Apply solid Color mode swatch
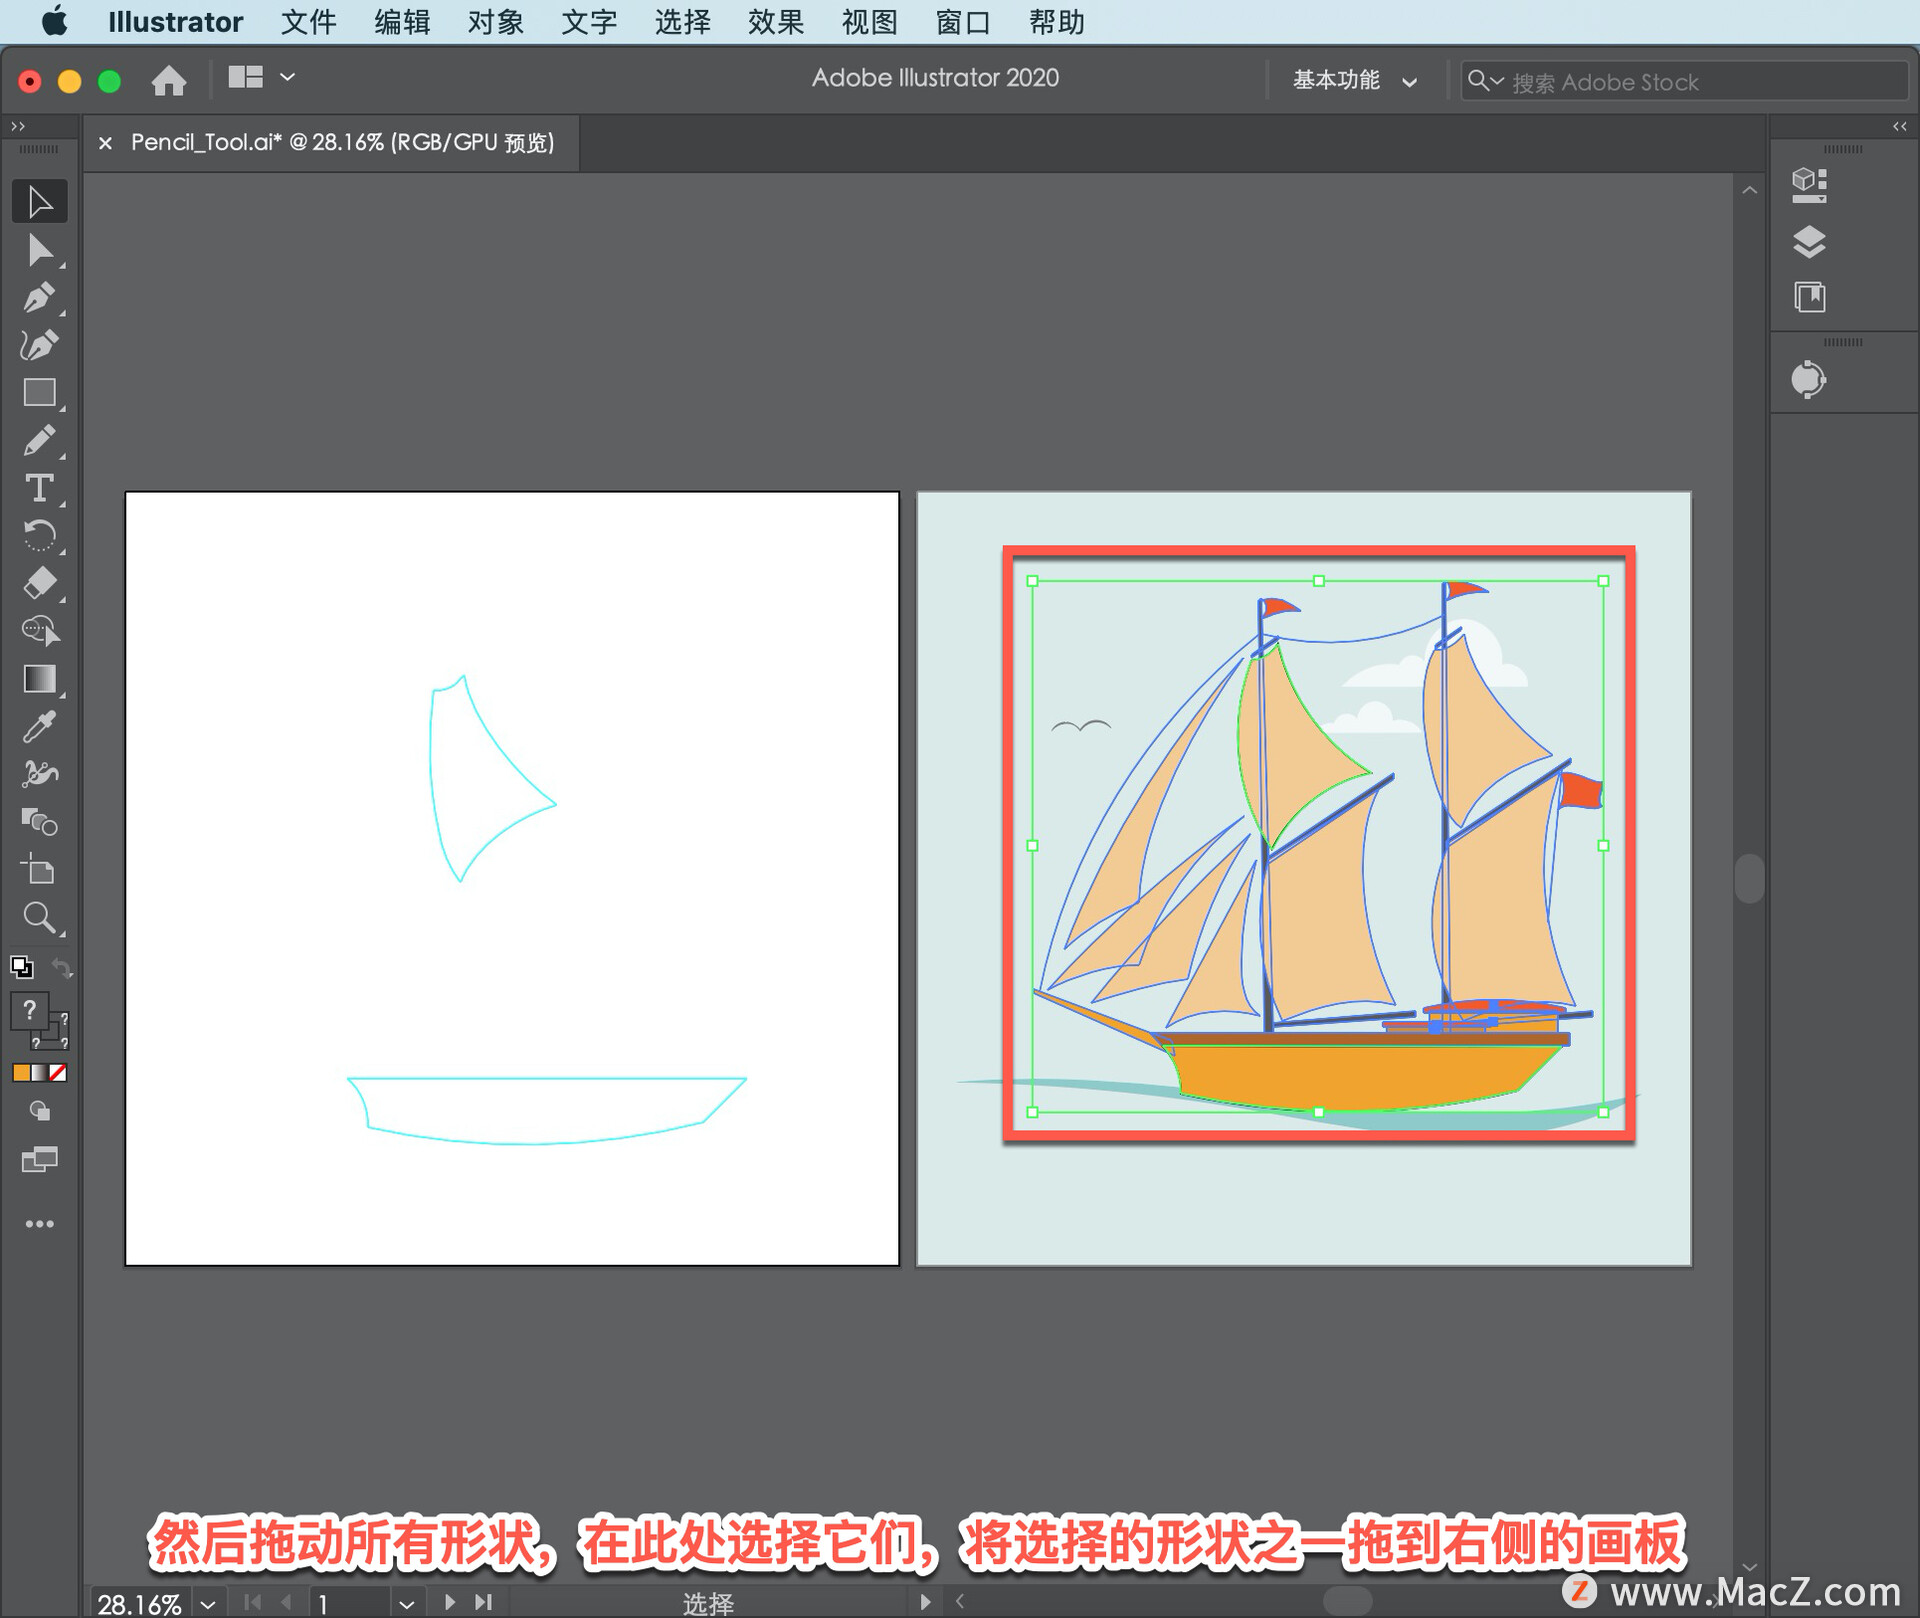This screenshot has width=1920, height=1618. pos(21,1073)
